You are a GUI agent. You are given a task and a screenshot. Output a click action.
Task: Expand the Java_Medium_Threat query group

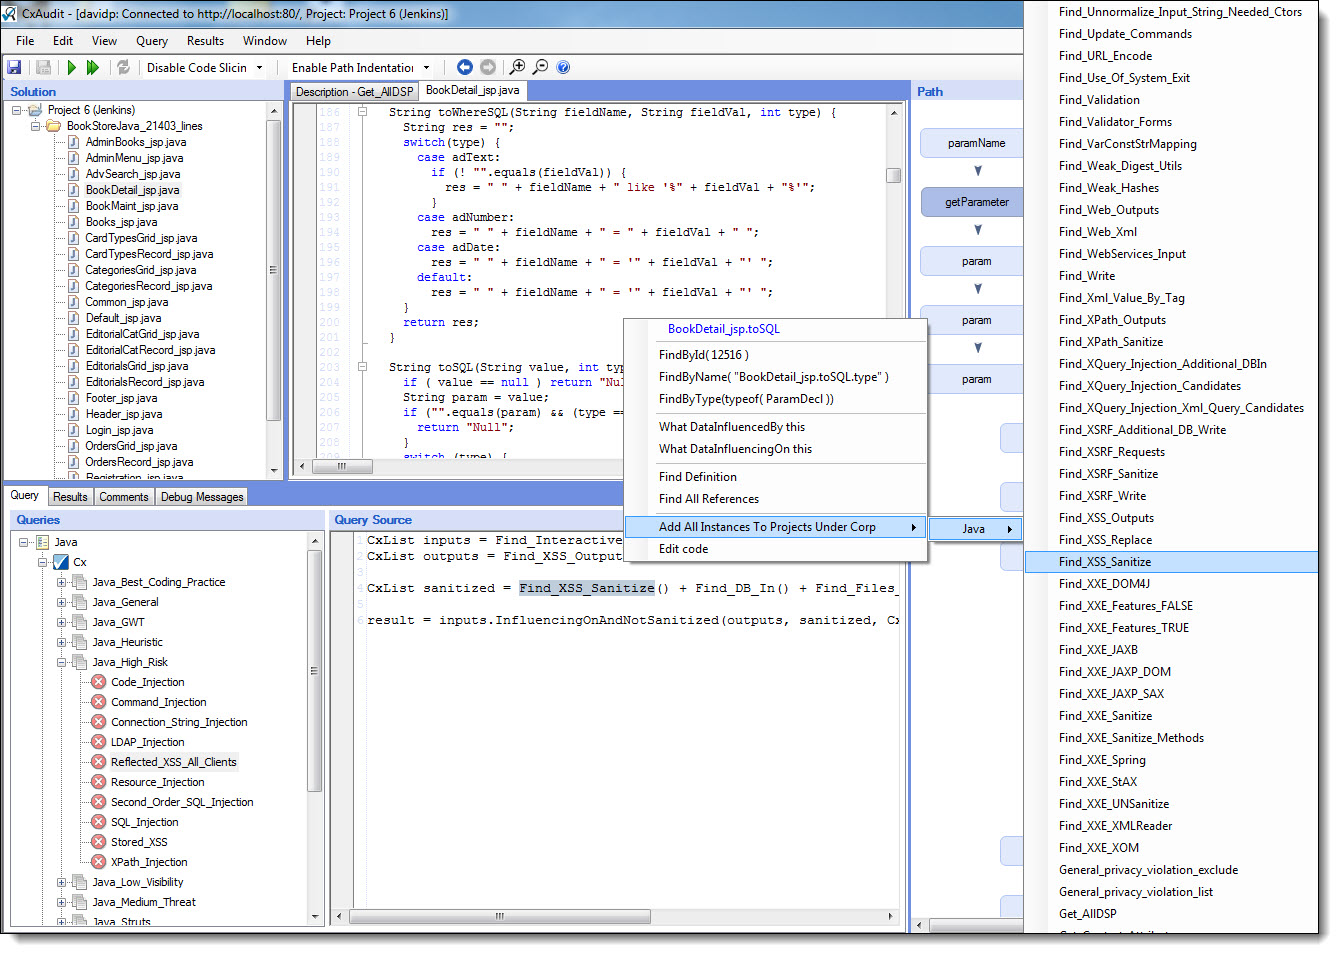click(x=61, y=902)
